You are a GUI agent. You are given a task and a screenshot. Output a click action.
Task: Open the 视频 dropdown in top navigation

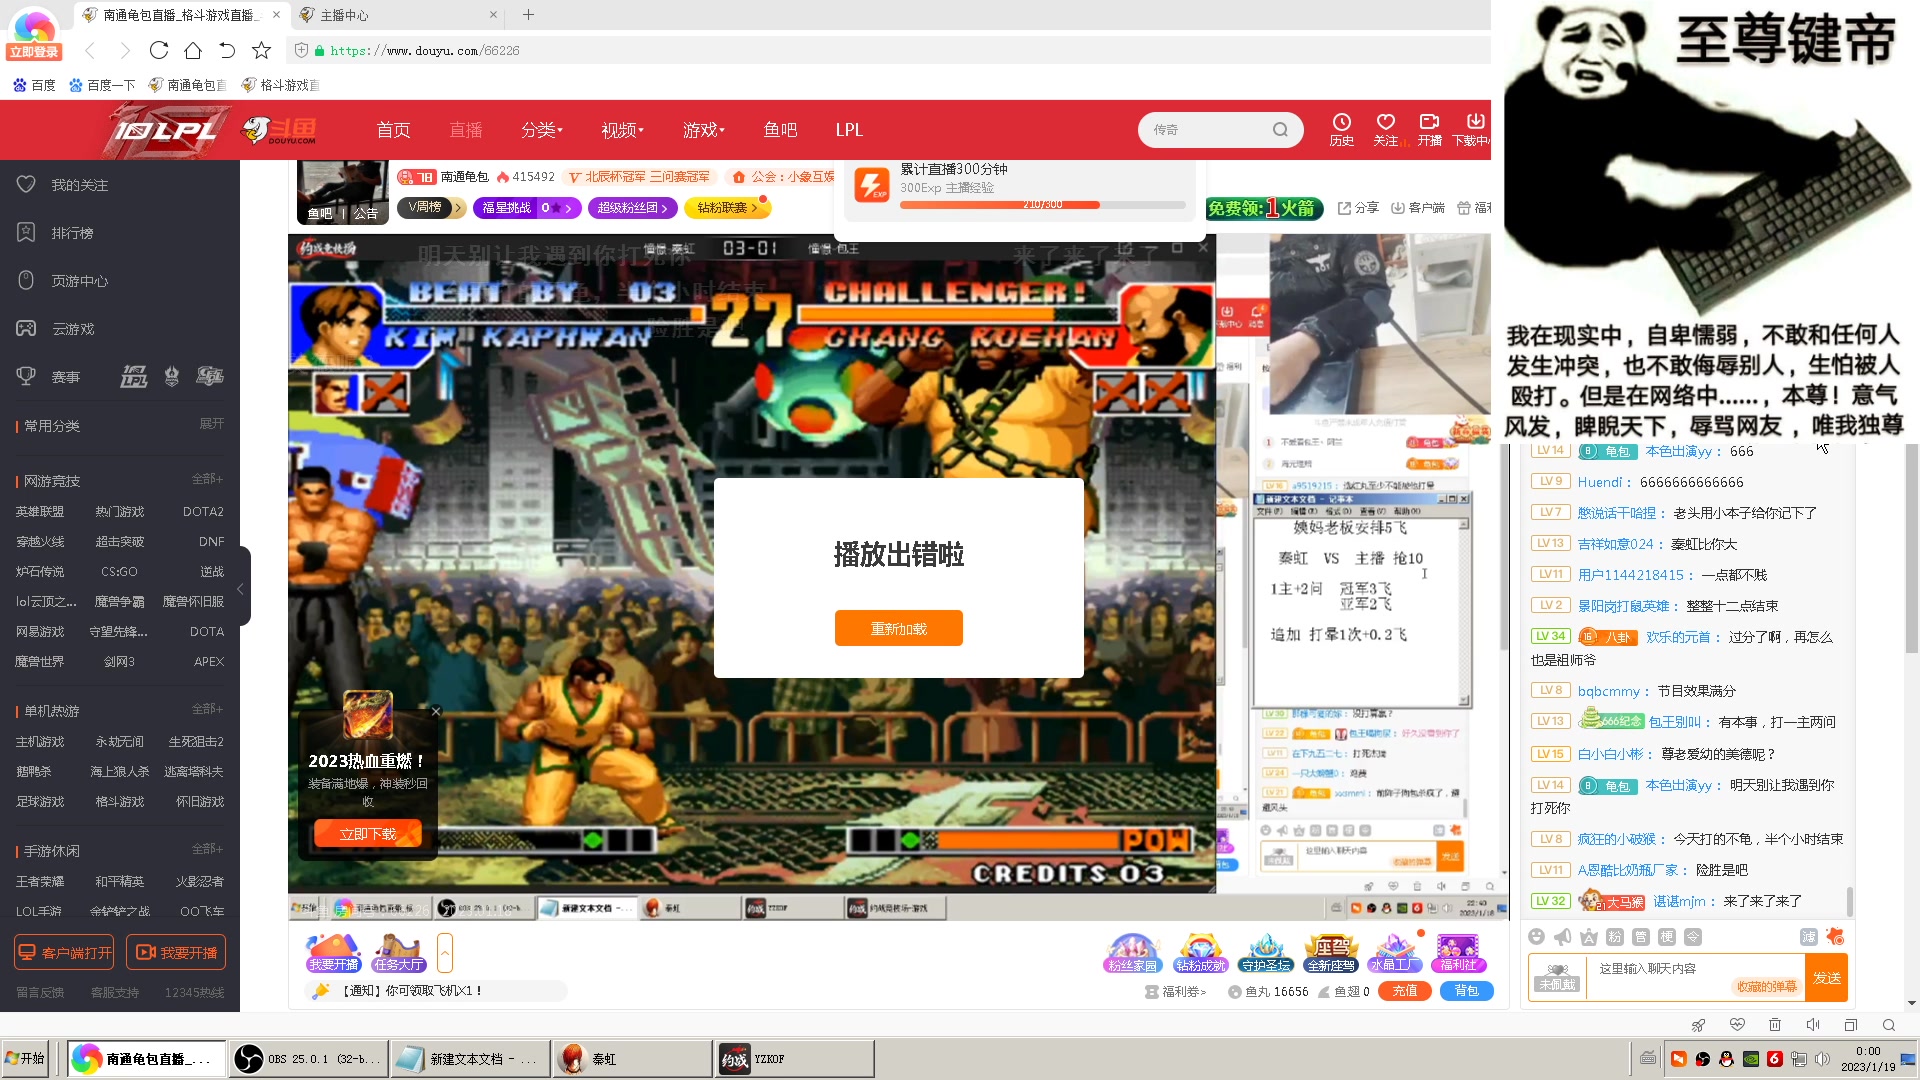(622, 130)
